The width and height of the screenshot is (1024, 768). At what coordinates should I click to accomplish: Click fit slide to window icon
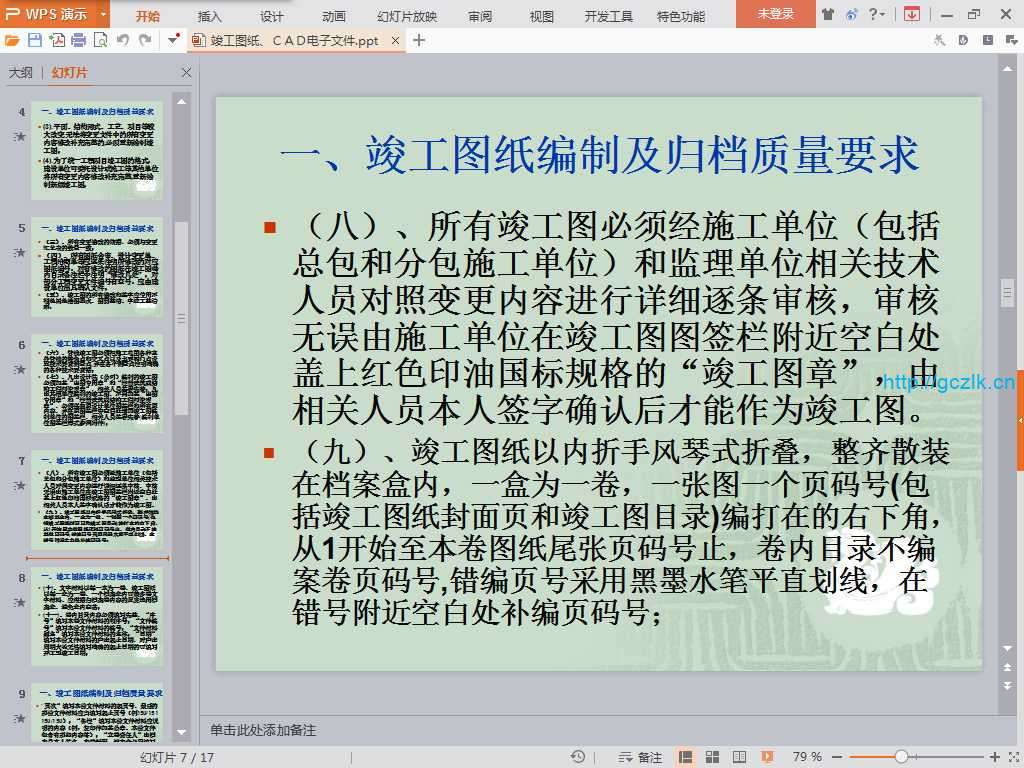pyautogui.click(x=1011, y=757)
